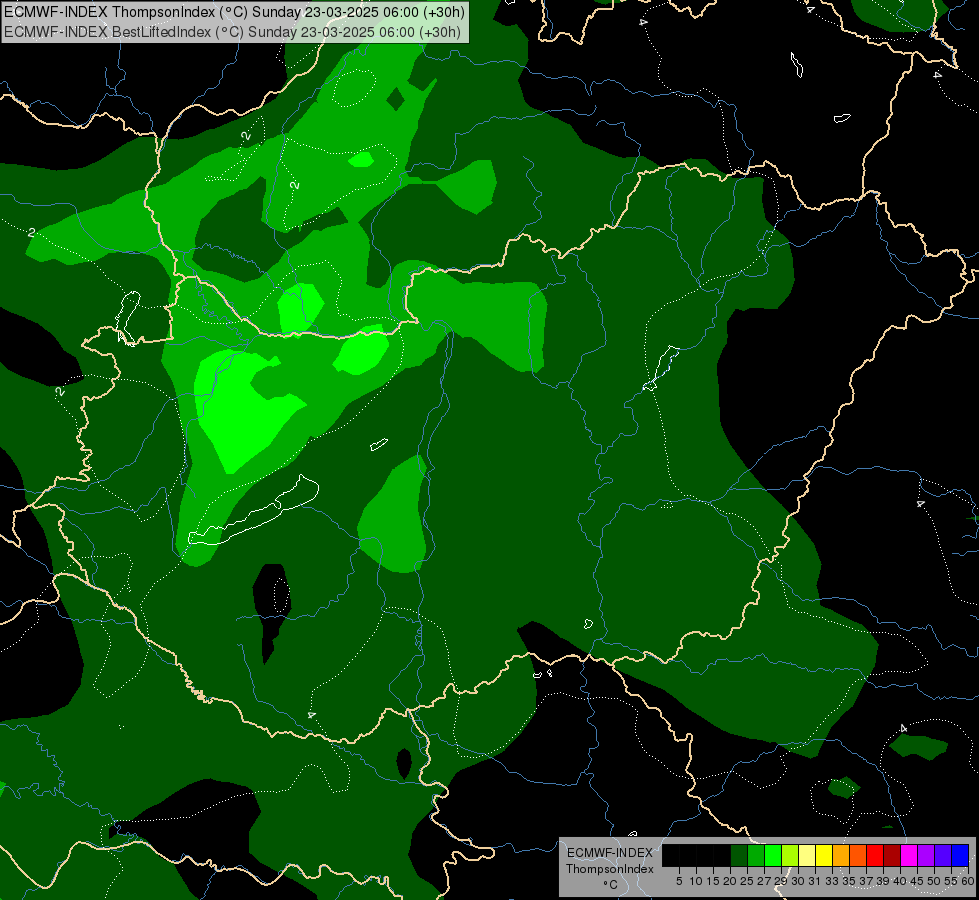Click the violet 50–55 legend swatch
This screenshot has width=979, height=900.
pyautogui.click(x=943, y=856)
